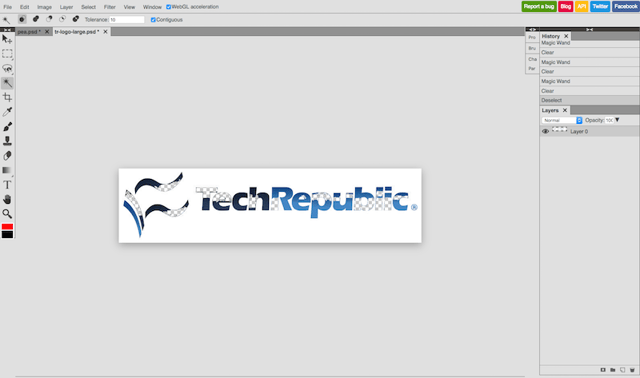640x378 pixels.
Task: Select the Lasso tool
Action: pos(7,69)
